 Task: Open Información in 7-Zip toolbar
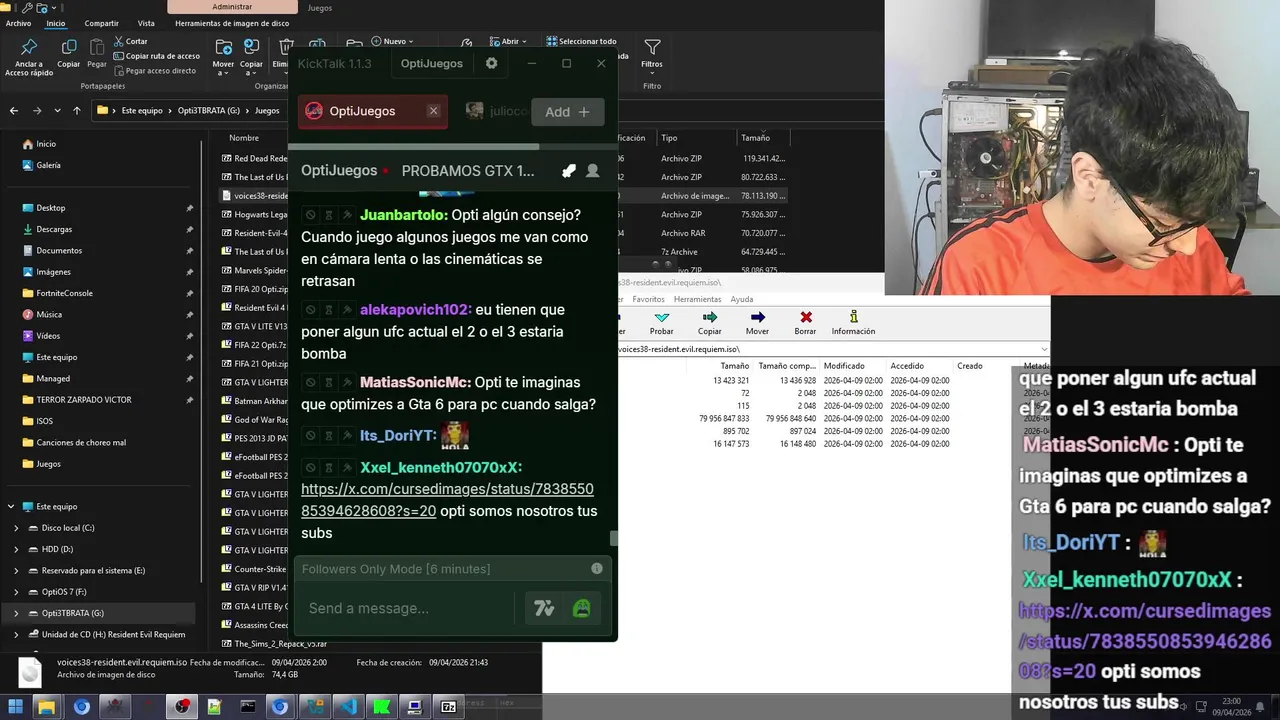click(x=853, y=322)
